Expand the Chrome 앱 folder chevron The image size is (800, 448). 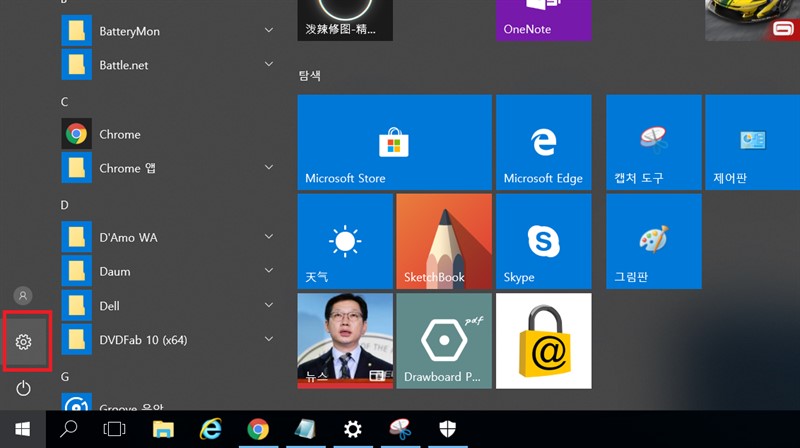click(x=269, y=167)
